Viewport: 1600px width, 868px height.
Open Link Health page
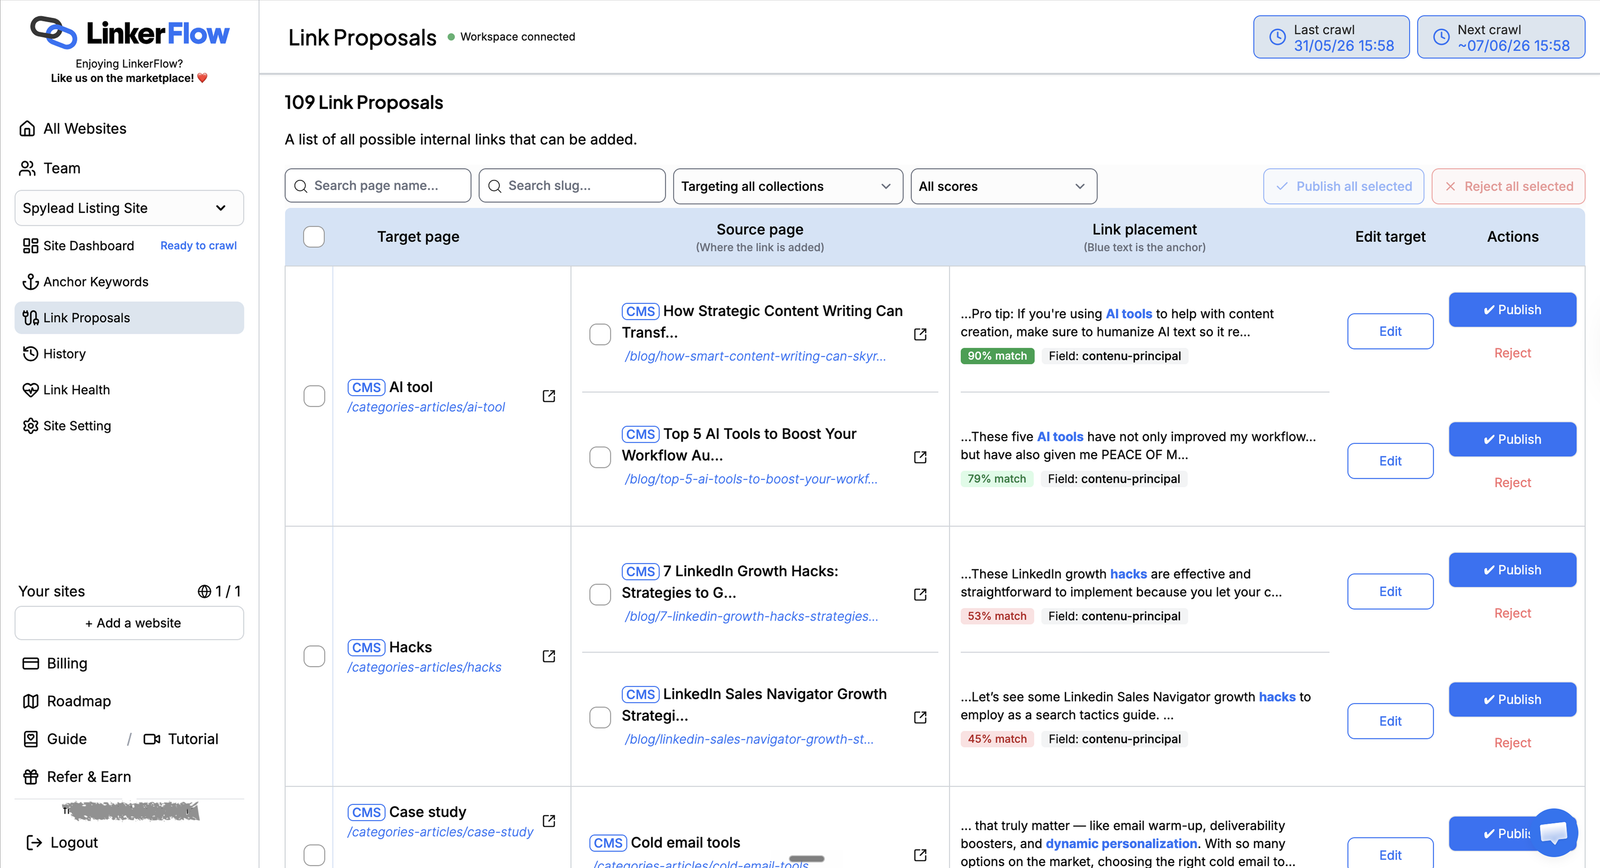click(x=76, y=390)
